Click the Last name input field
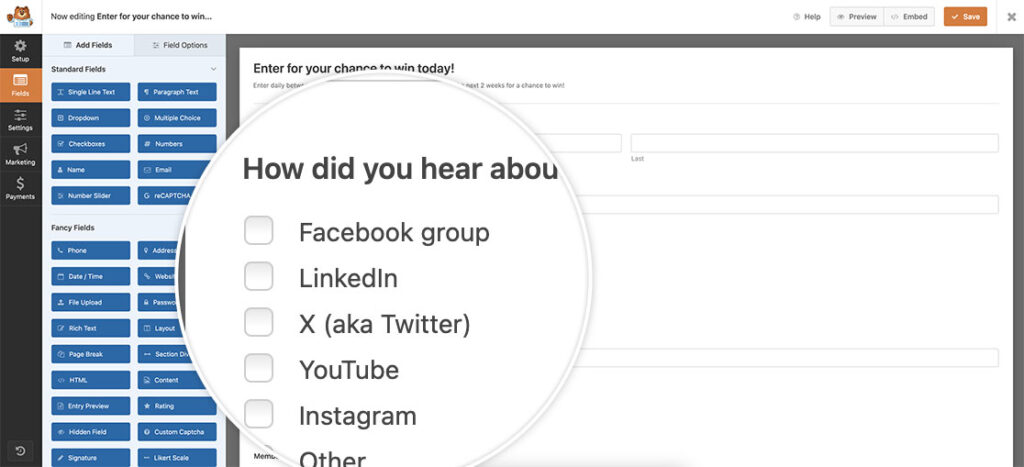This screenshot has height=467, width=1024. tap(814, 143)
